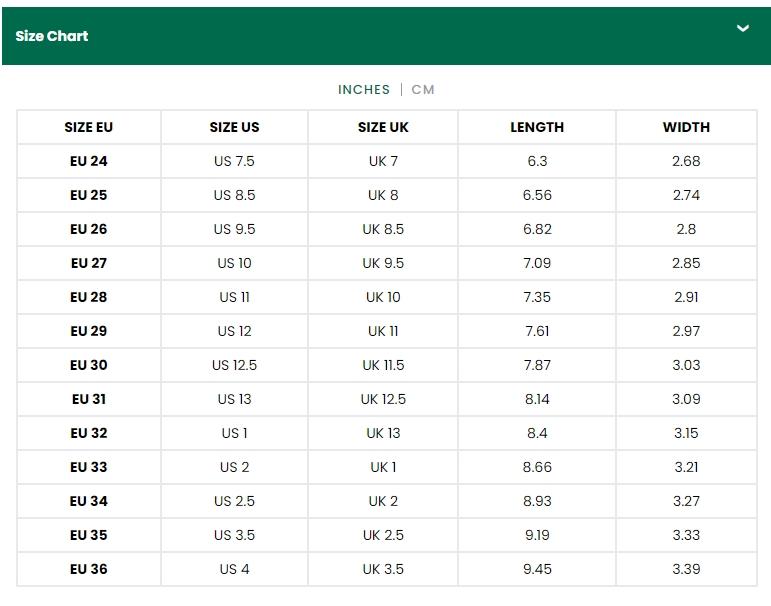Click the LENGTH column header

coord(537,127)
